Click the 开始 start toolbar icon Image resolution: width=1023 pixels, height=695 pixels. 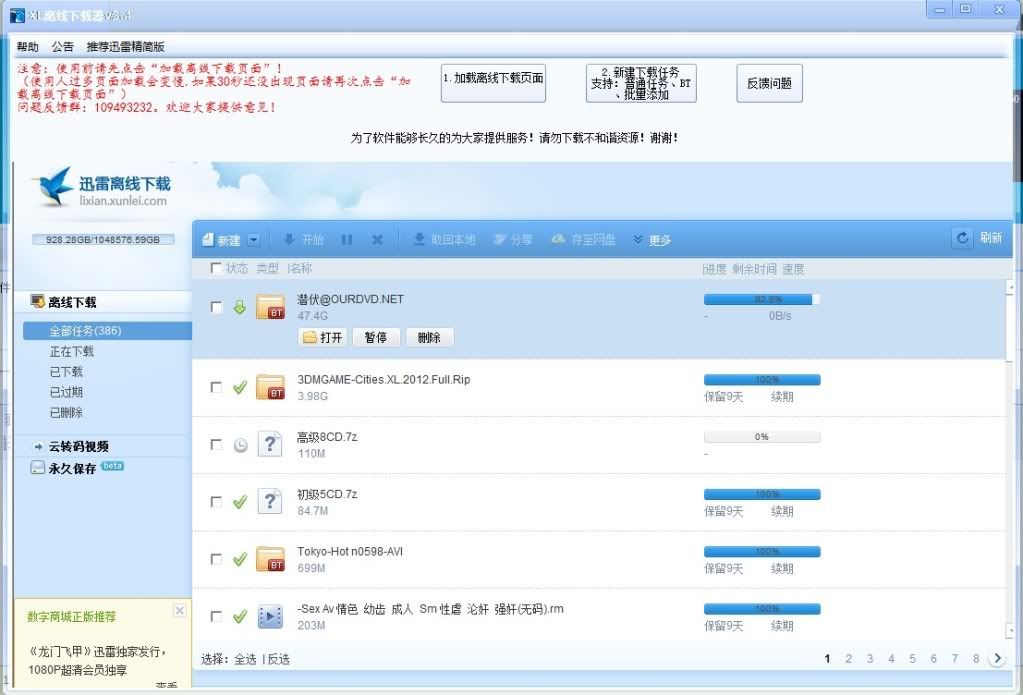click(303, 240)
